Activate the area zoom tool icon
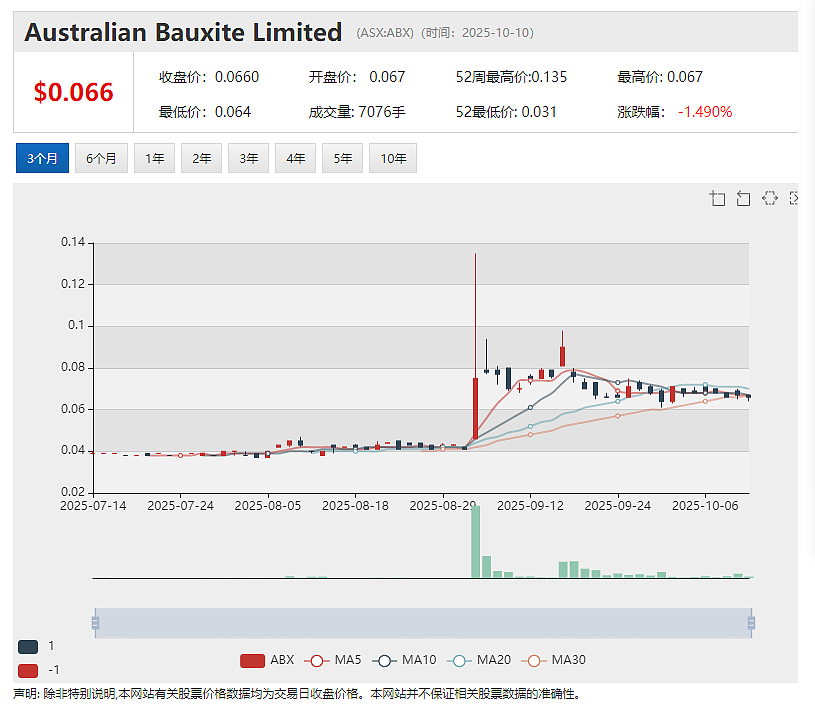Screen dimensions: 815x724 click(x=718, y=198)
